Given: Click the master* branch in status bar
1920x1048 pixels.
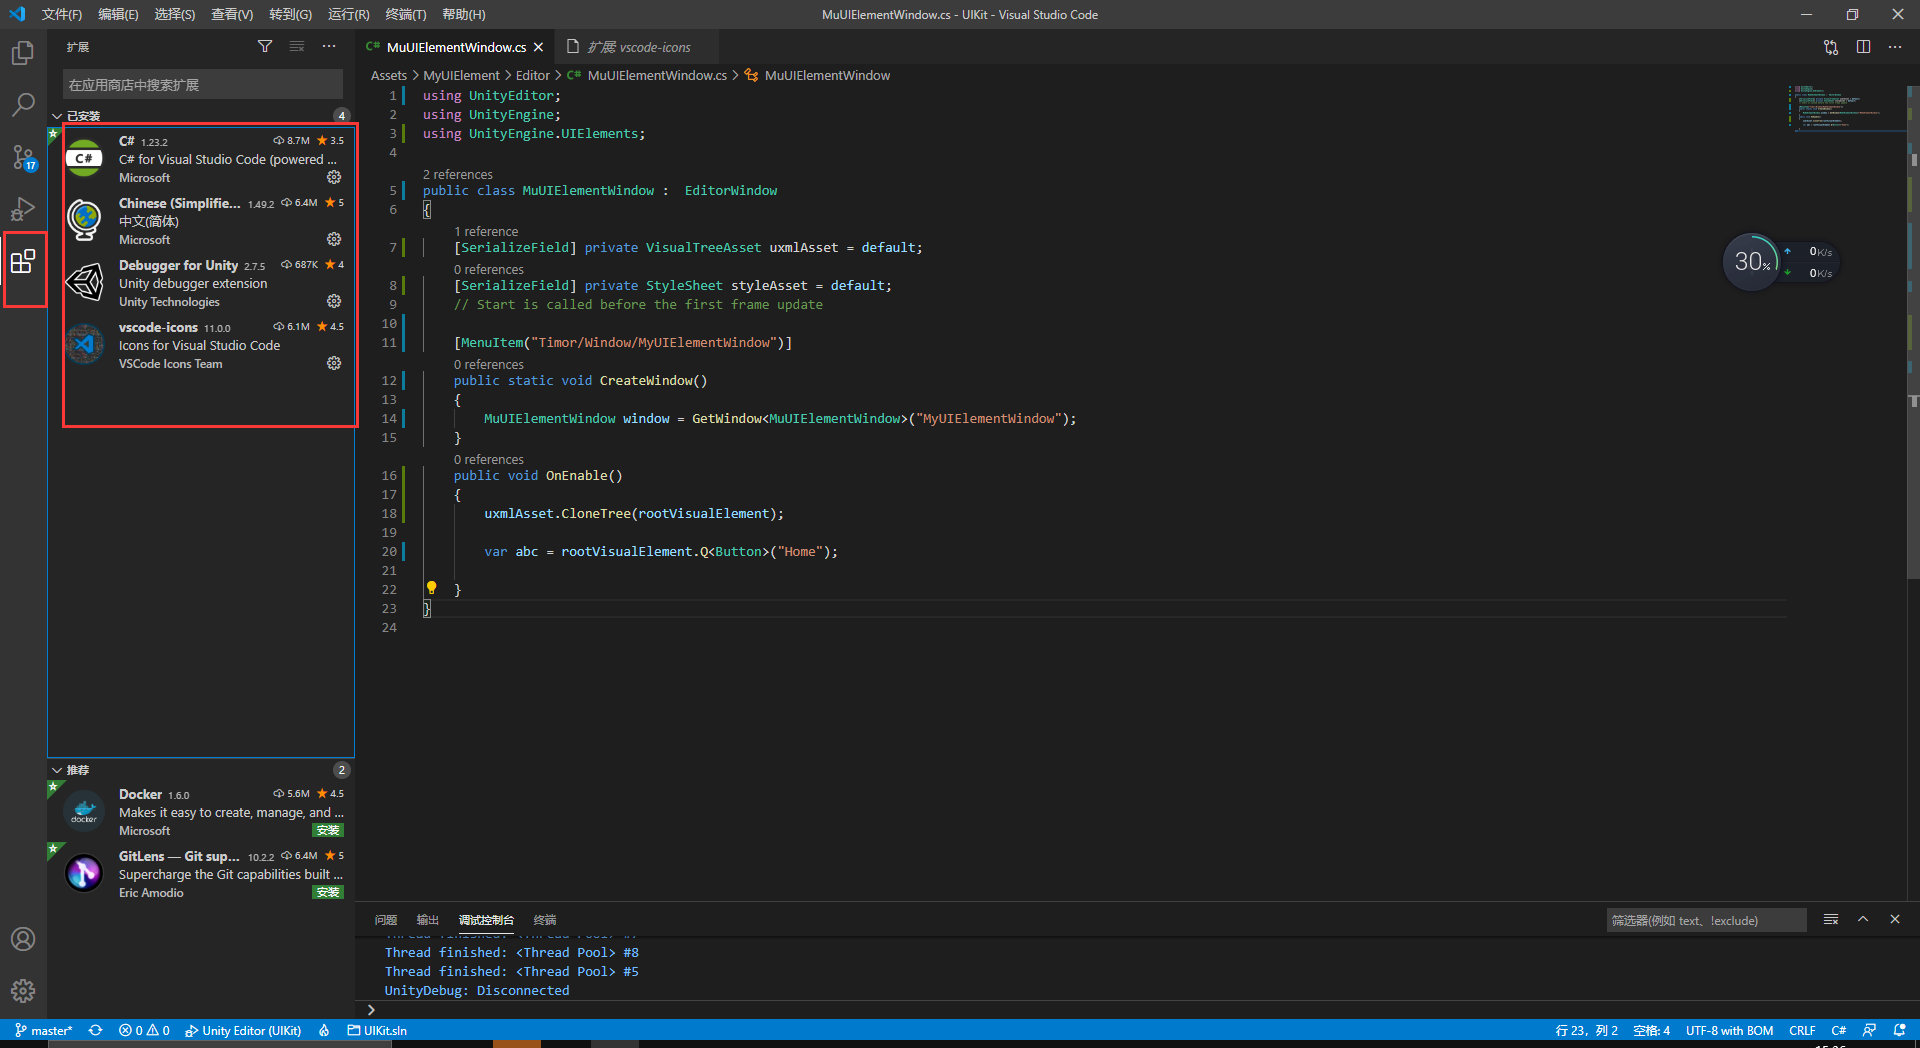Looking at the screenshot, I should (43, 1030).
